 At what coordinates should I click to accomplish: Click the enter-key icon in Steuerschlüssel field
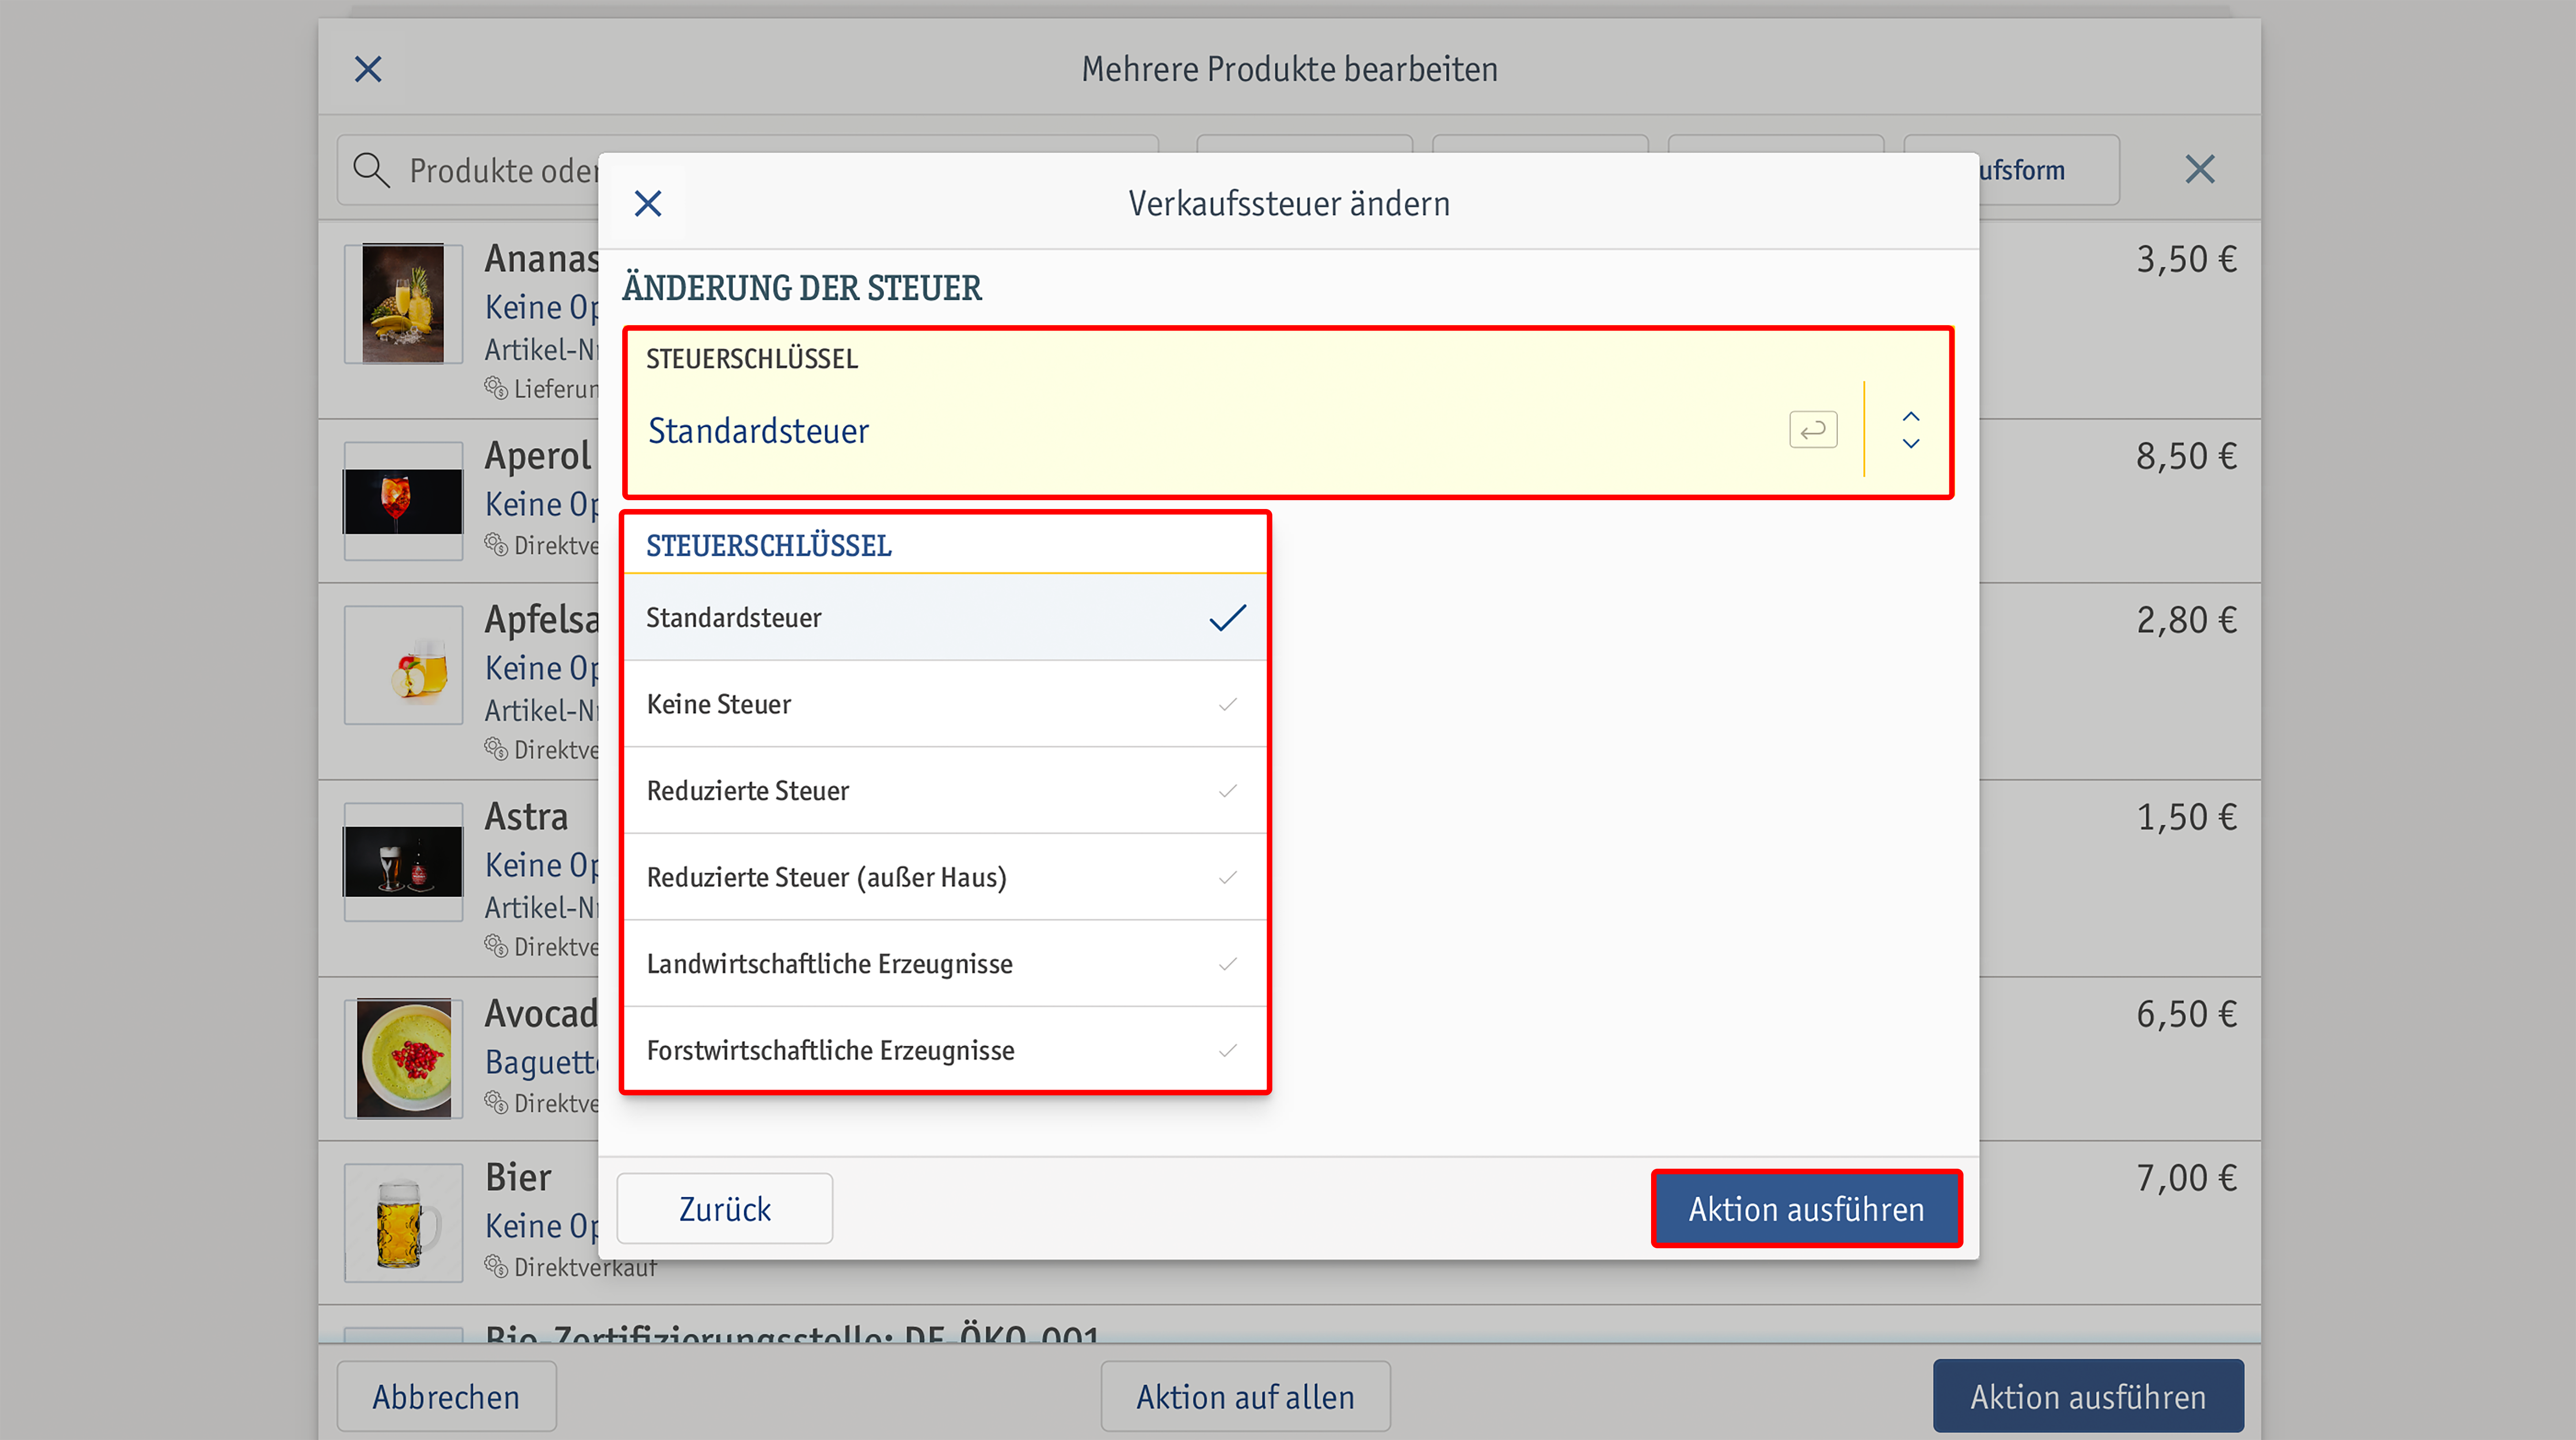click(1813, 430)
